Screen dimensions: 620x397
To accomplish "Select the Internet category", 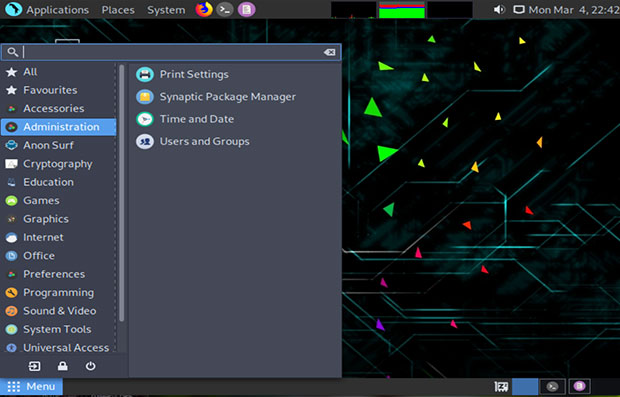I will [x=59, y=237].
